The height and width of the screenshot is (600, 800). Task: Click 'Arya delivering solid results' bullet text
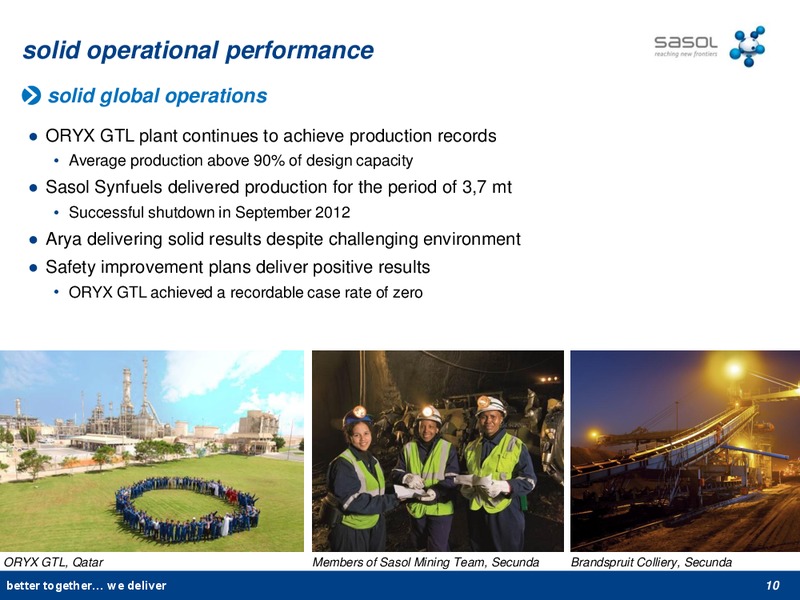click(x=283, y=239)
